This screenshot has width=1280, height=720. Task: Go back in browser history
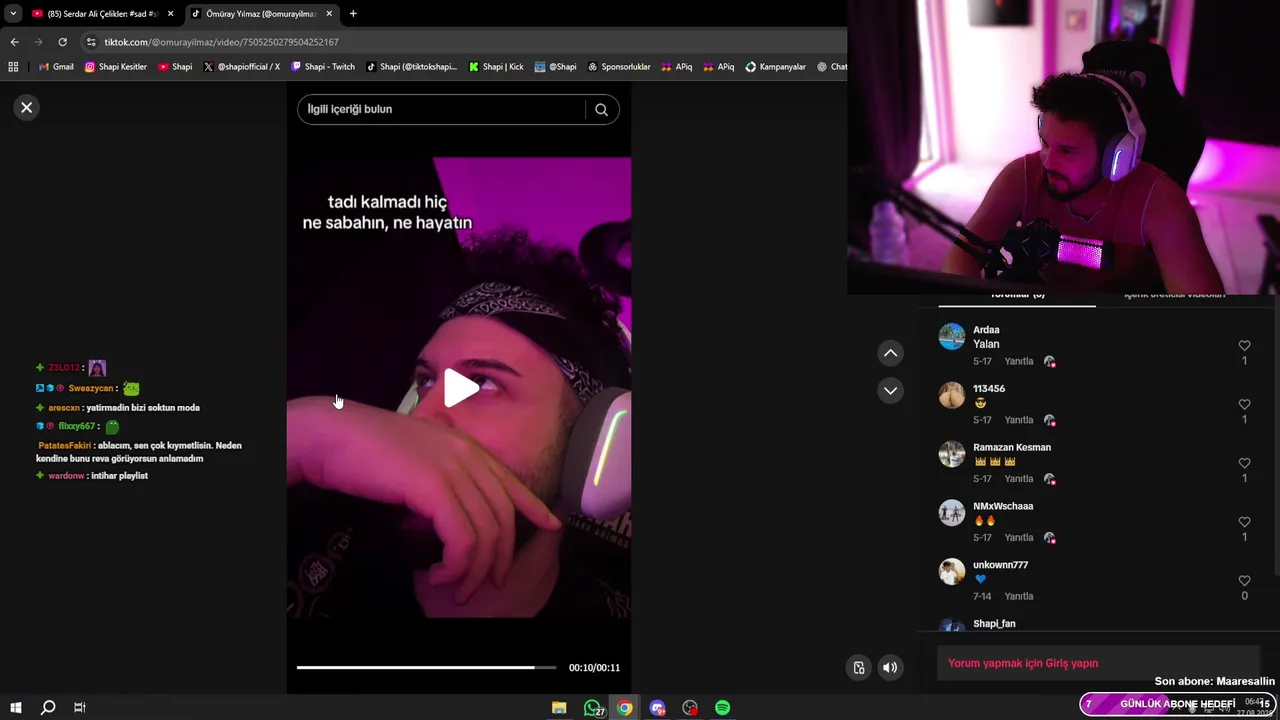14,42
